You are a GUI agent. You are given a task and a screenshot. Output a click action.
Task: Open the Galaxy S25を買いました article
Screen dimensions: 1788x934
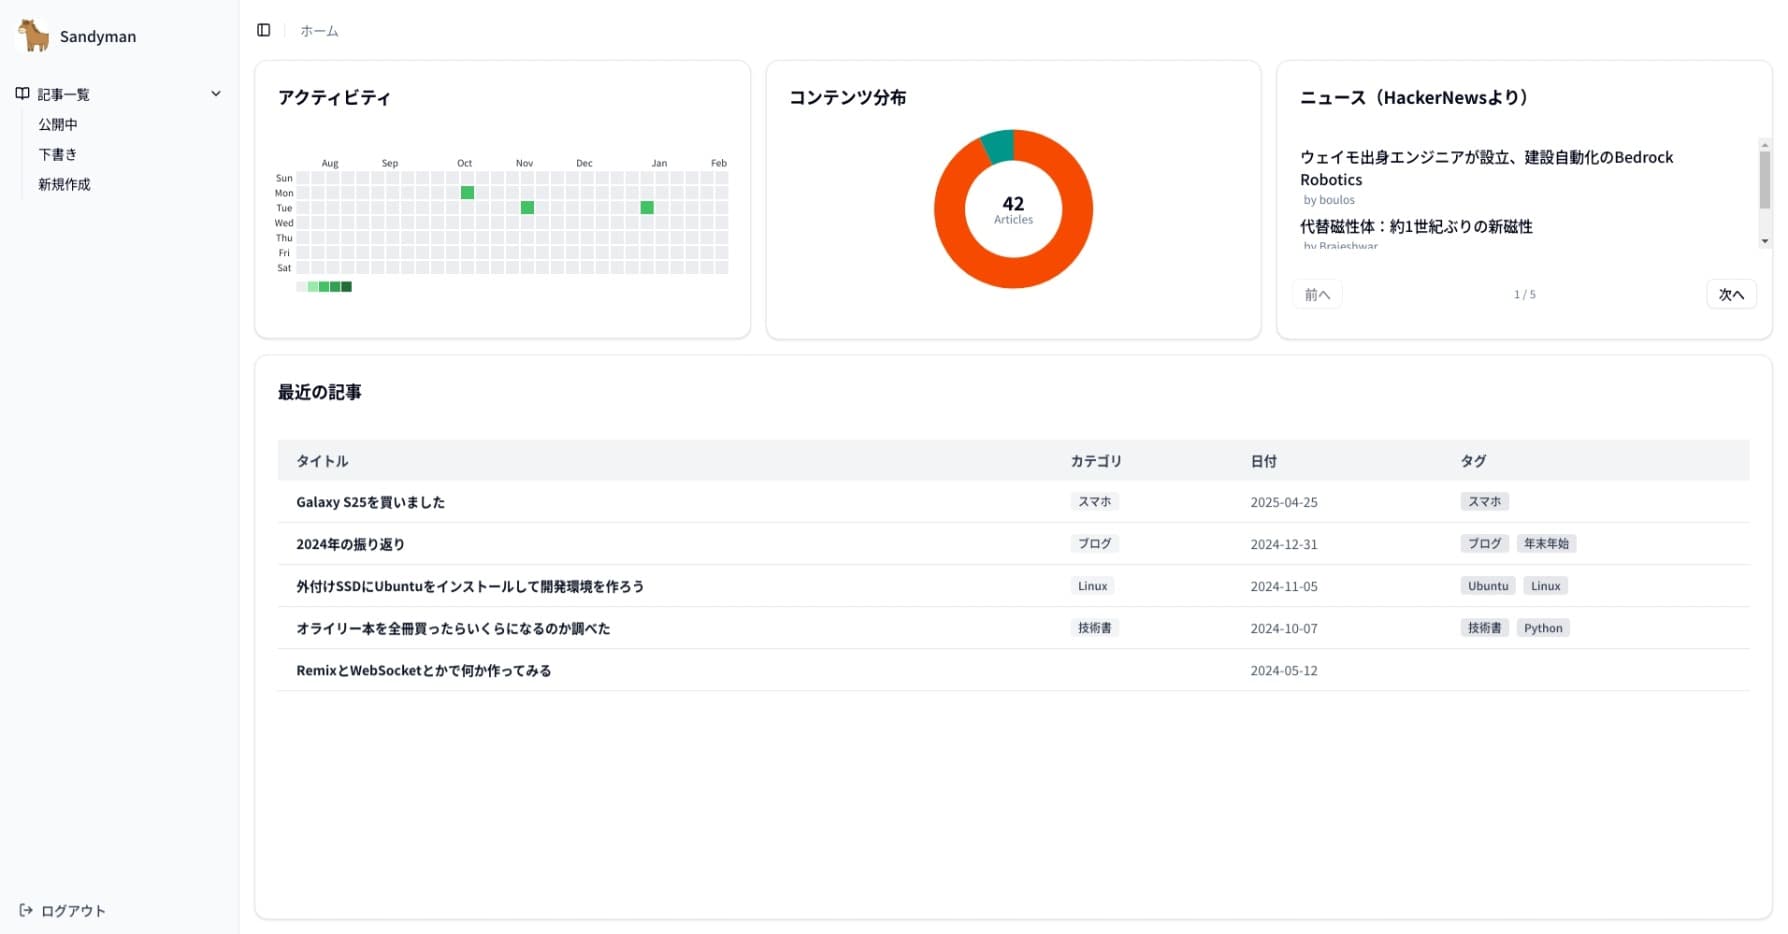(x=370, y=502)
